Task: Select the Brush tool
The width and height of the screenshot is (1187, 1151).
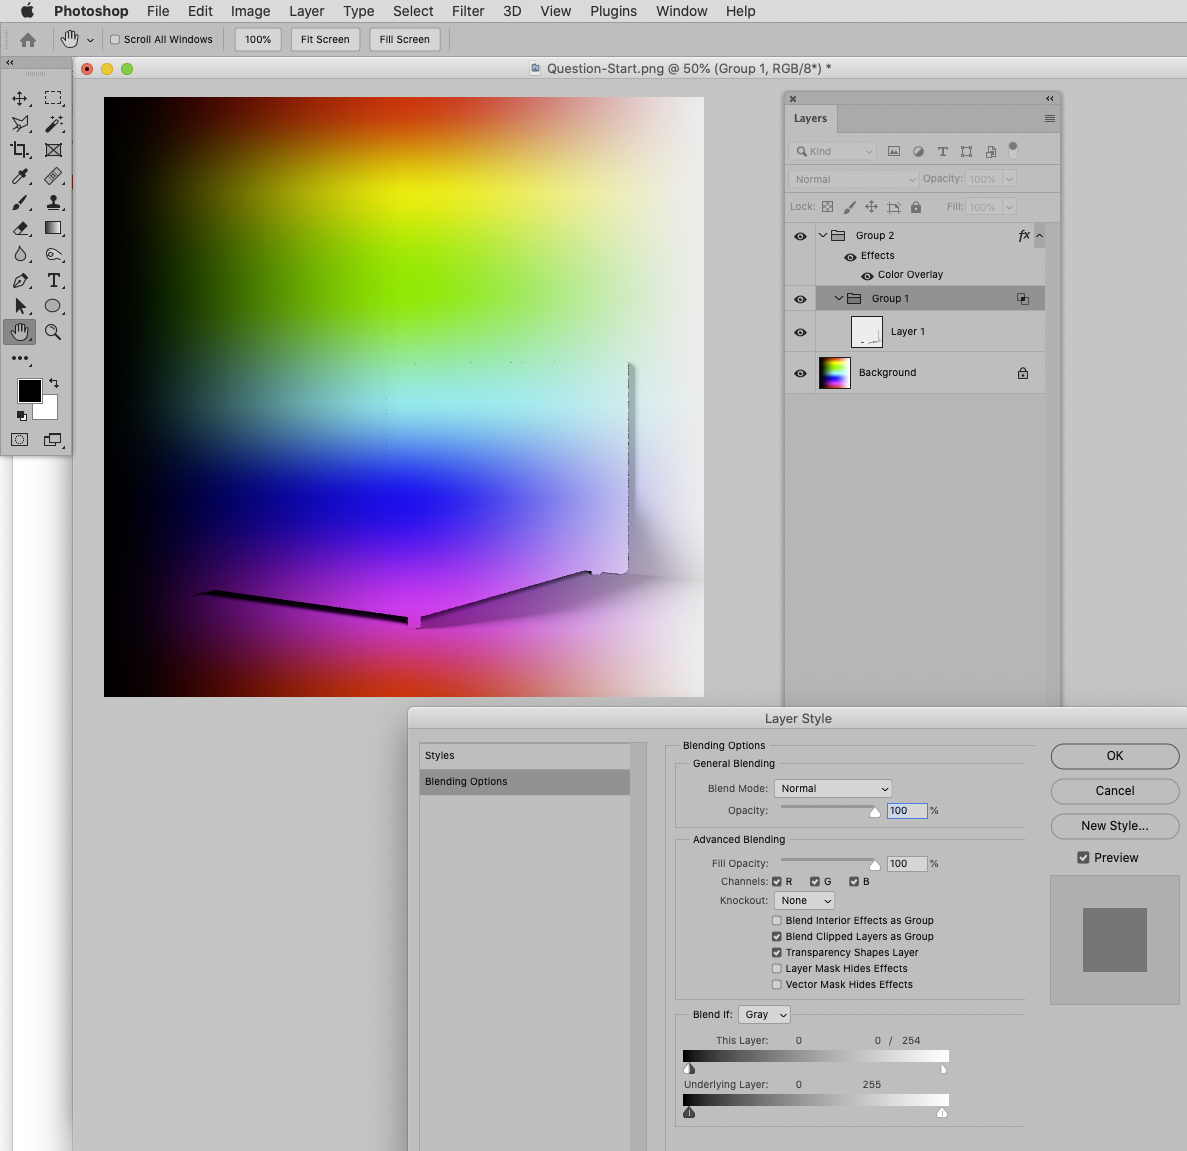Action: [20, 203]
